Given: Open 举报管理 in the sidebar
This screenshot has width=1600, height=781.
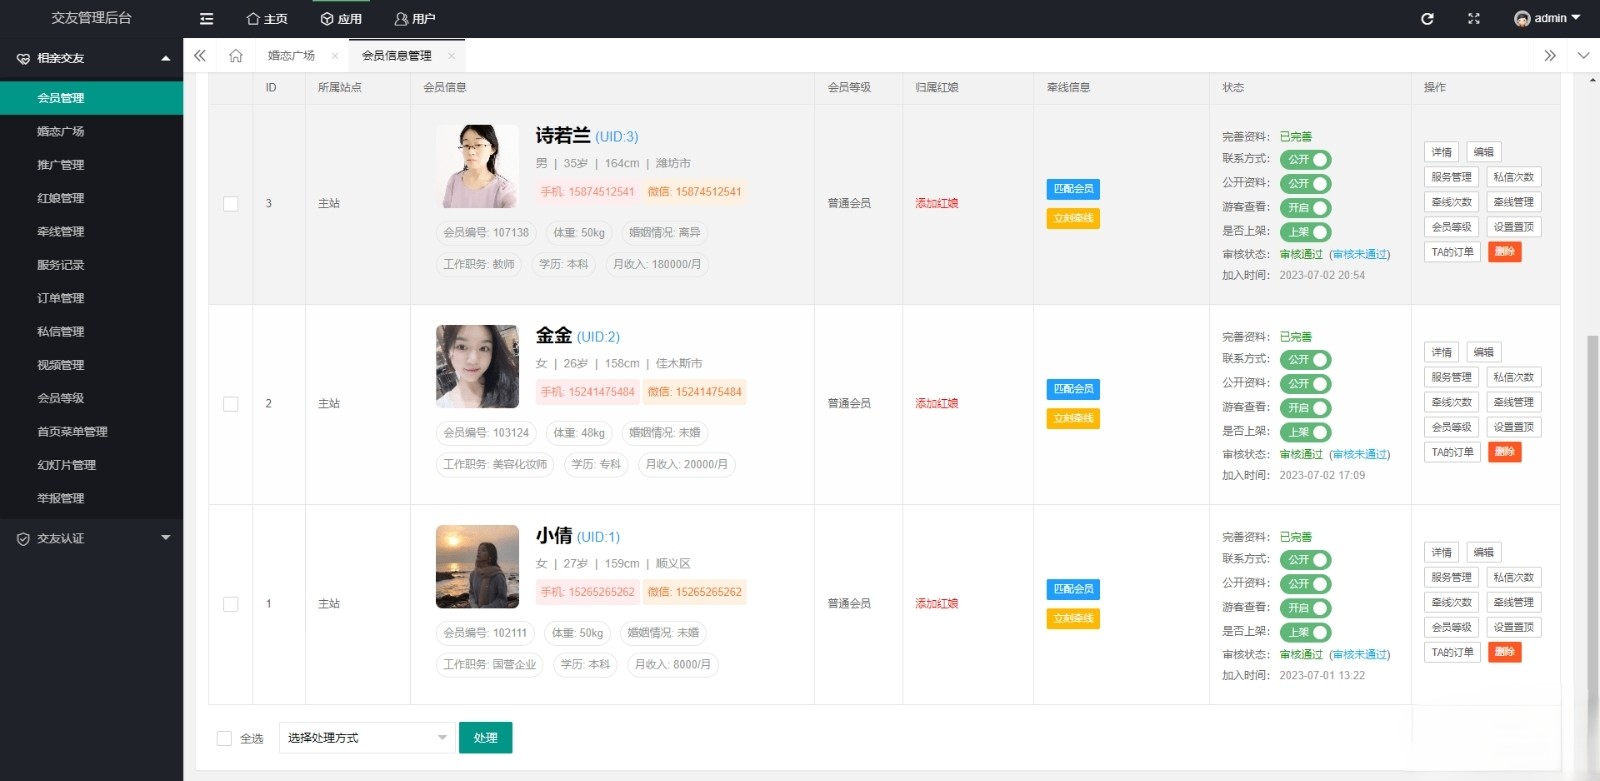Looking at the screenshot, I should coord(91,498).
